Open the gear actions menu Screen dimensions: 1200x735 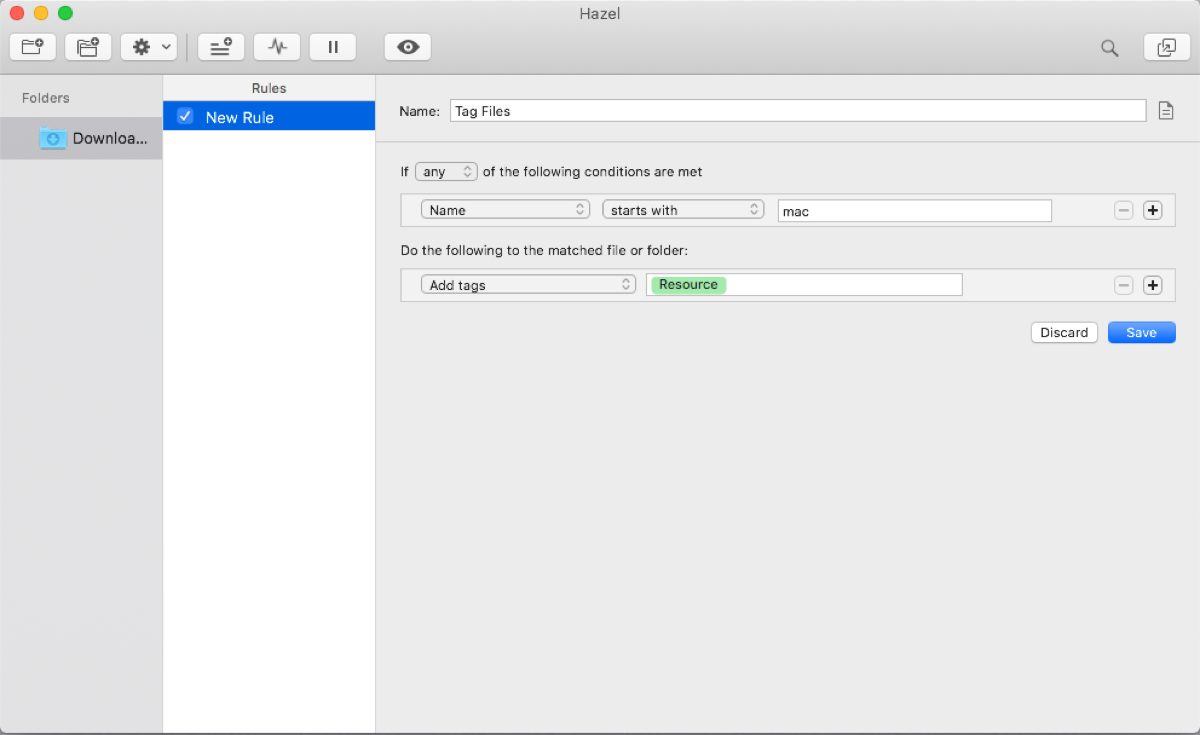(x=149, y=47)
